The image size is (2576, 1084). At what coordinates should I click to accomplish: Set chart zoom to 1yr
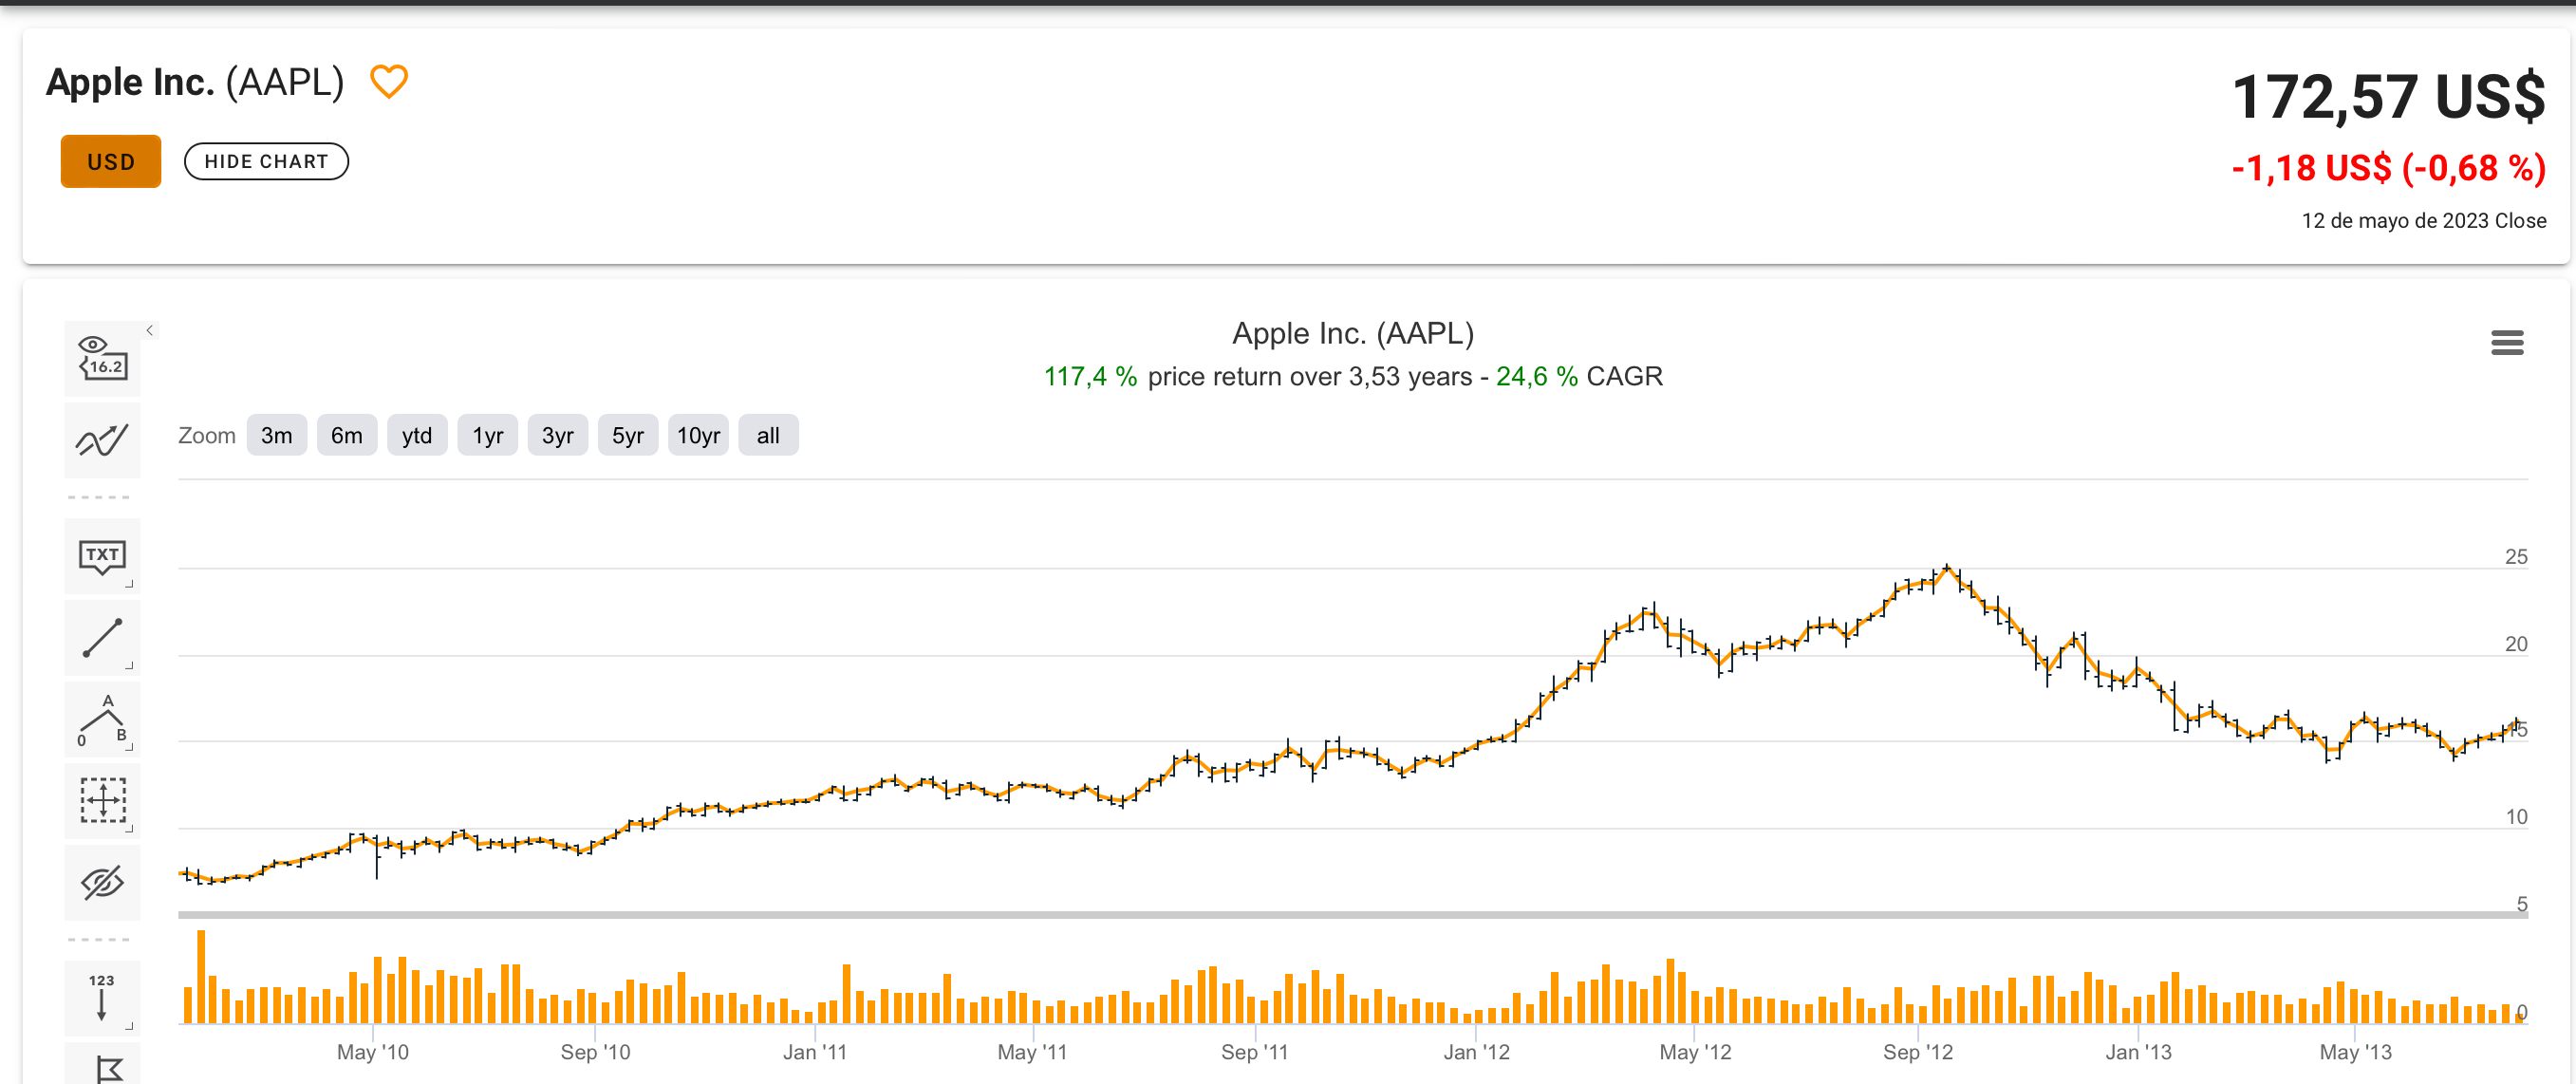(x=488, y=435)
